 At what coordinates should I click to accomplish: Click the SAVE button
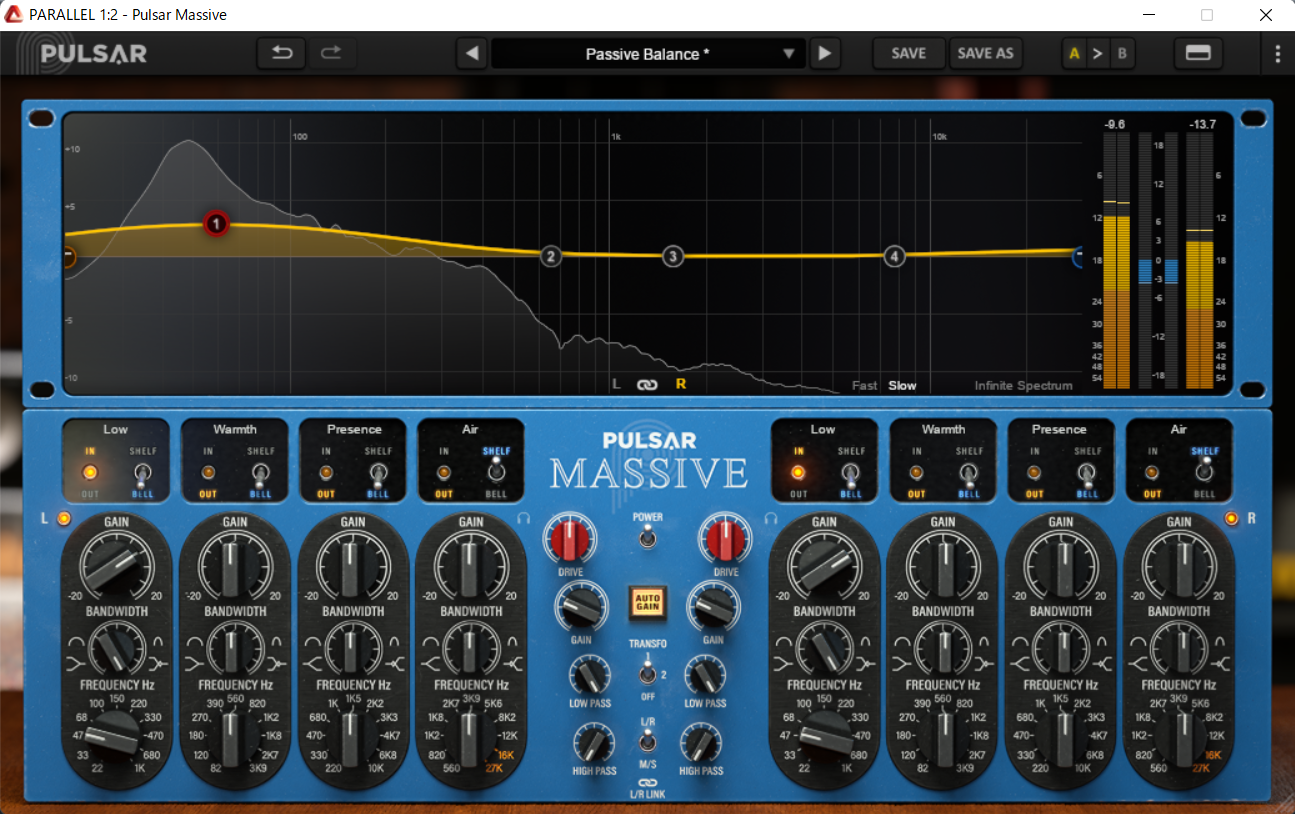click(908, 54)
